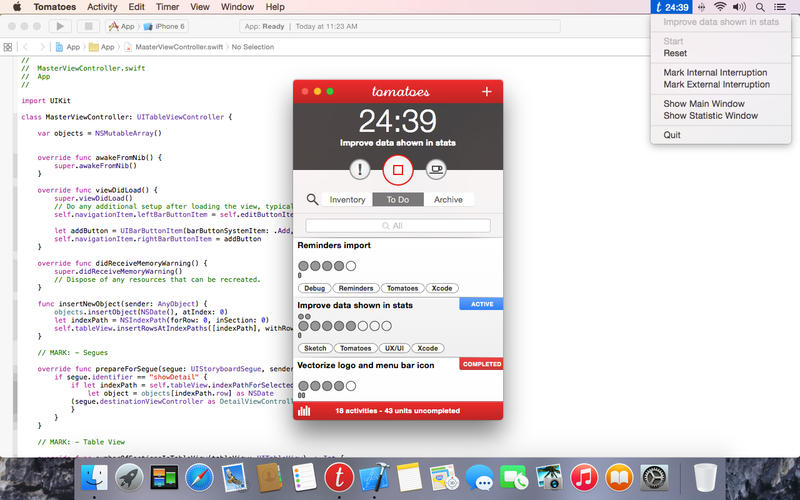Click the Xcode Stop button
The image size is (800, 500).
point(88,27)
